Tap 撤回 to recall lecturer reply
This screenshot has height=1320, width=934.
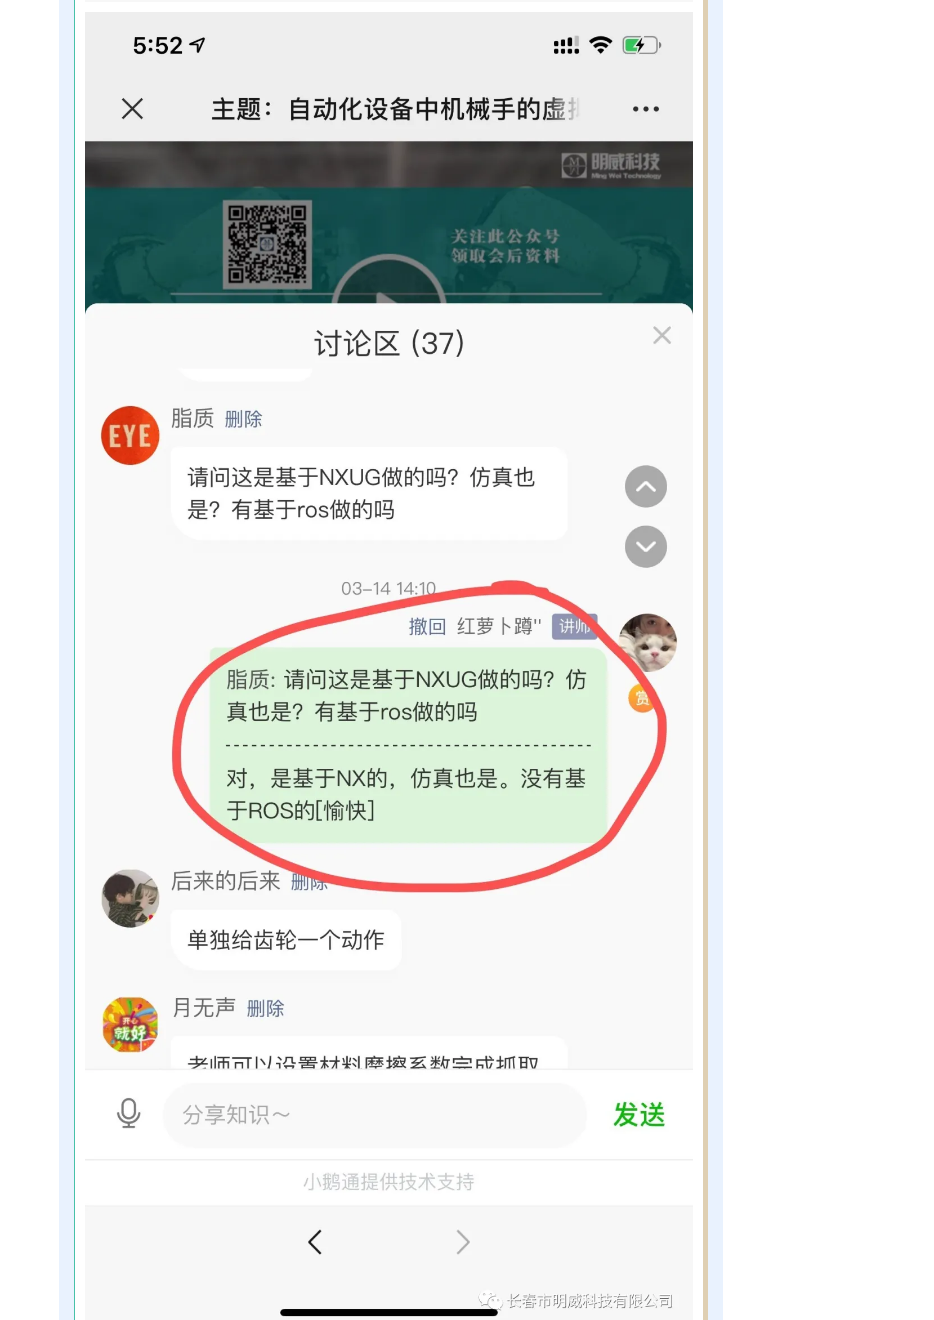(427, 627)
